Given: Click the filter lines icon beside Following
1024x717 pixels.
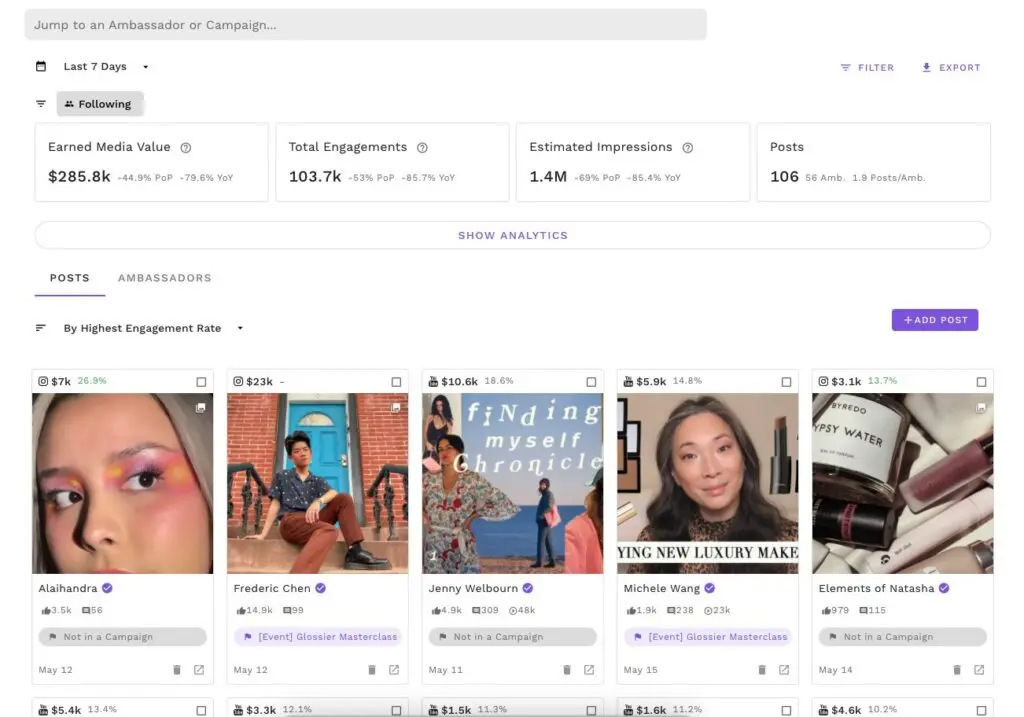Looking at the screenshot, I should [41, 104].
